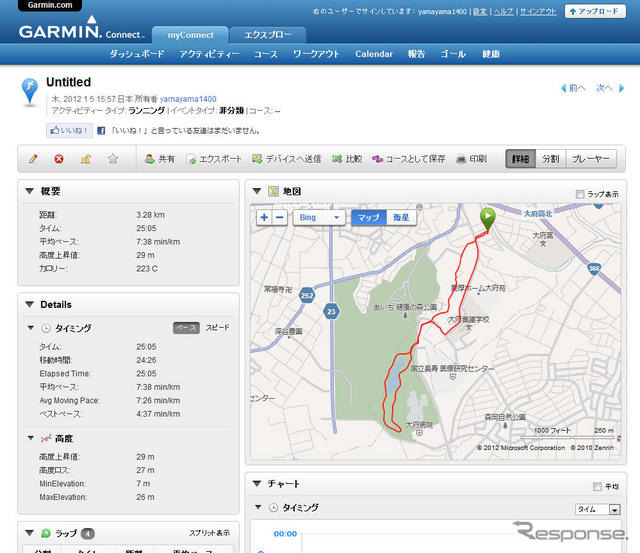
Task: Open yamayama1400 owner profile link
Action: pyautogui.click(x=188, y=99)
